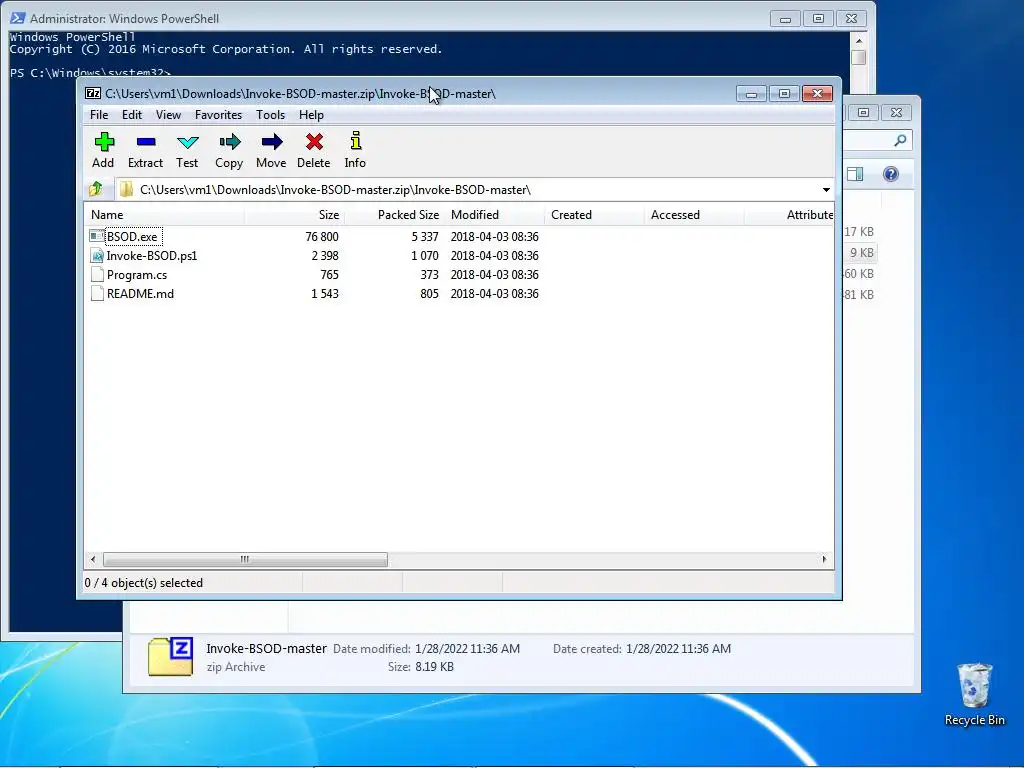This screenshot has width=1024, height=768.
Task: Sort by Packed Size column header
Action: click(x=394, y=215)
